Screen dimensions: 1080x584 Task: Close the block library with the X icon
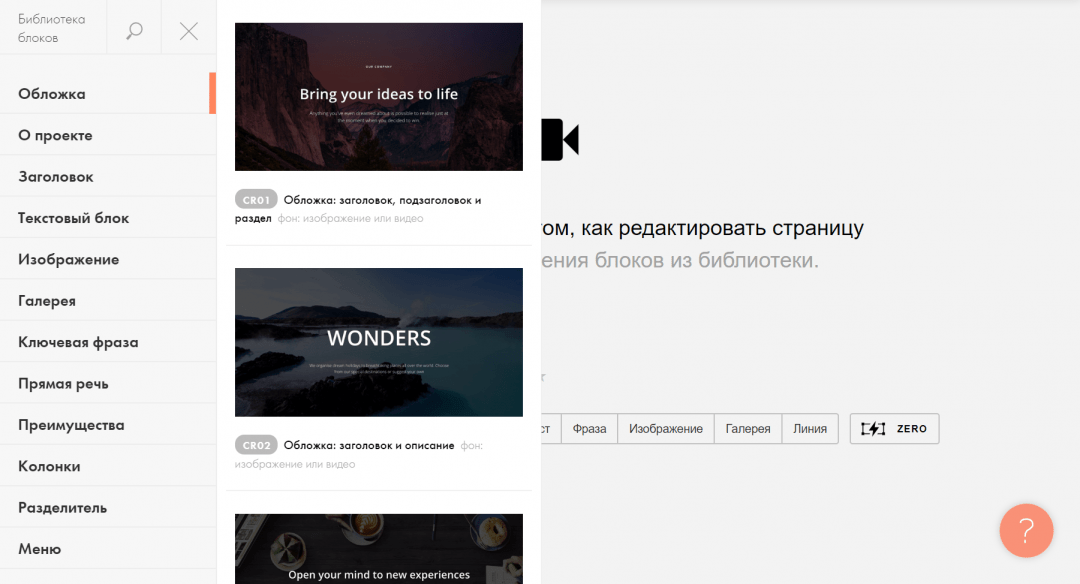point(189,31)
